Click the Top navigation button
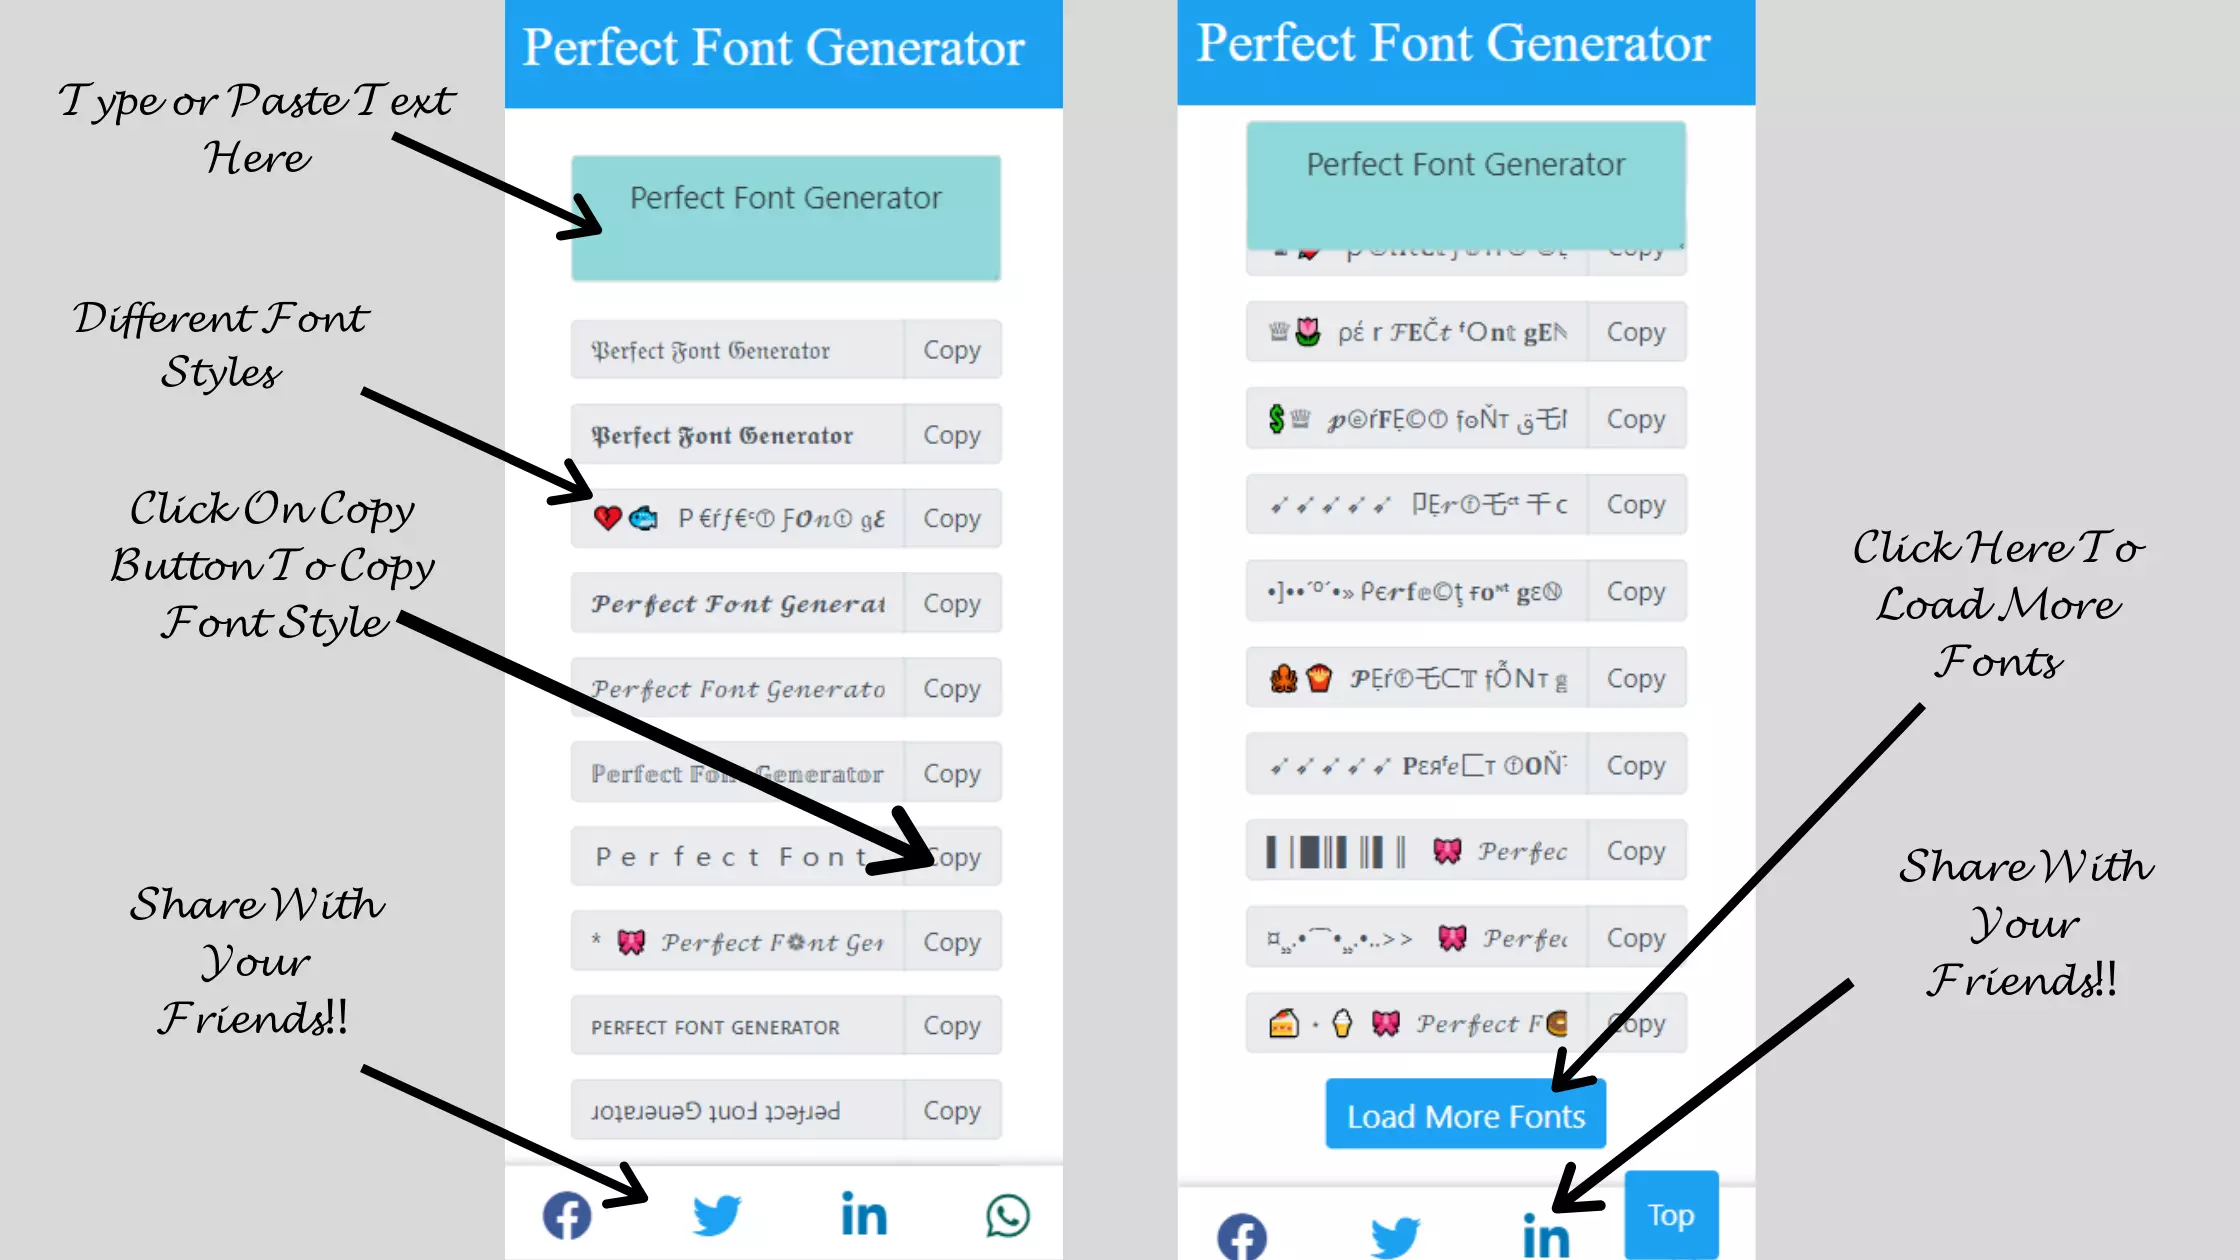 pos(1669,1215)
